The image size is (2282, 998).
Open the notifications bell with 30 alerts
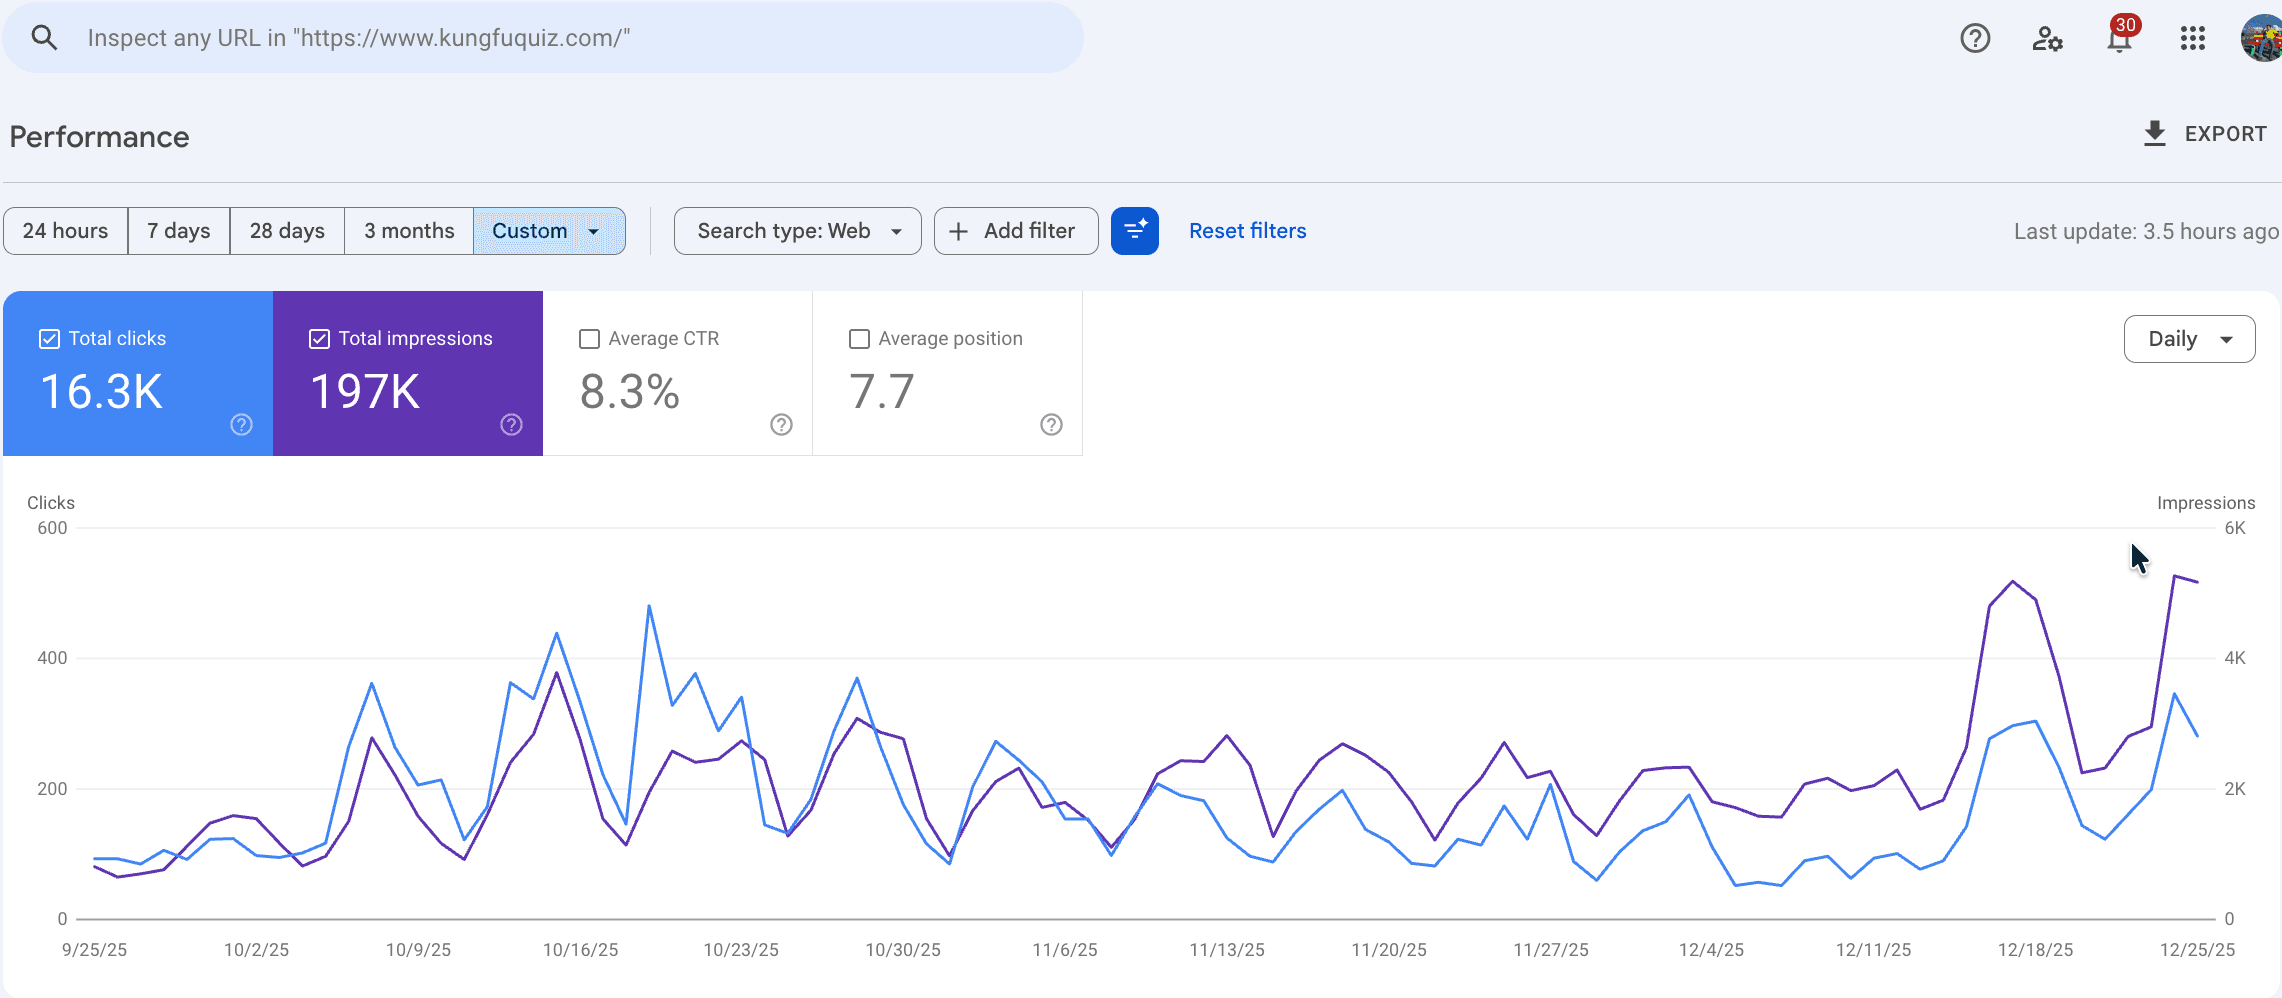click(x=2119, y=38)
